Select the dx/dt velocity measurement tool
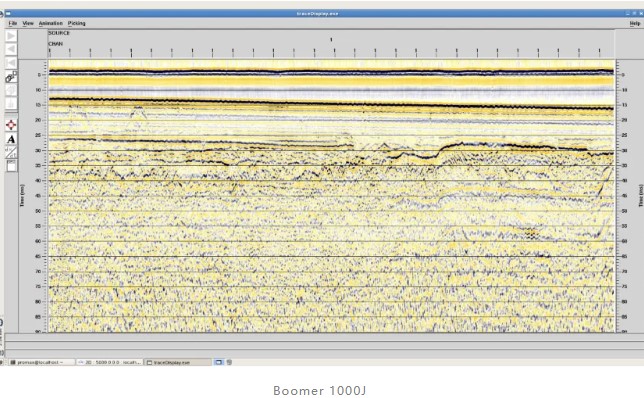Viewport: 644px width, 398px height. click(x=11, y=152)
